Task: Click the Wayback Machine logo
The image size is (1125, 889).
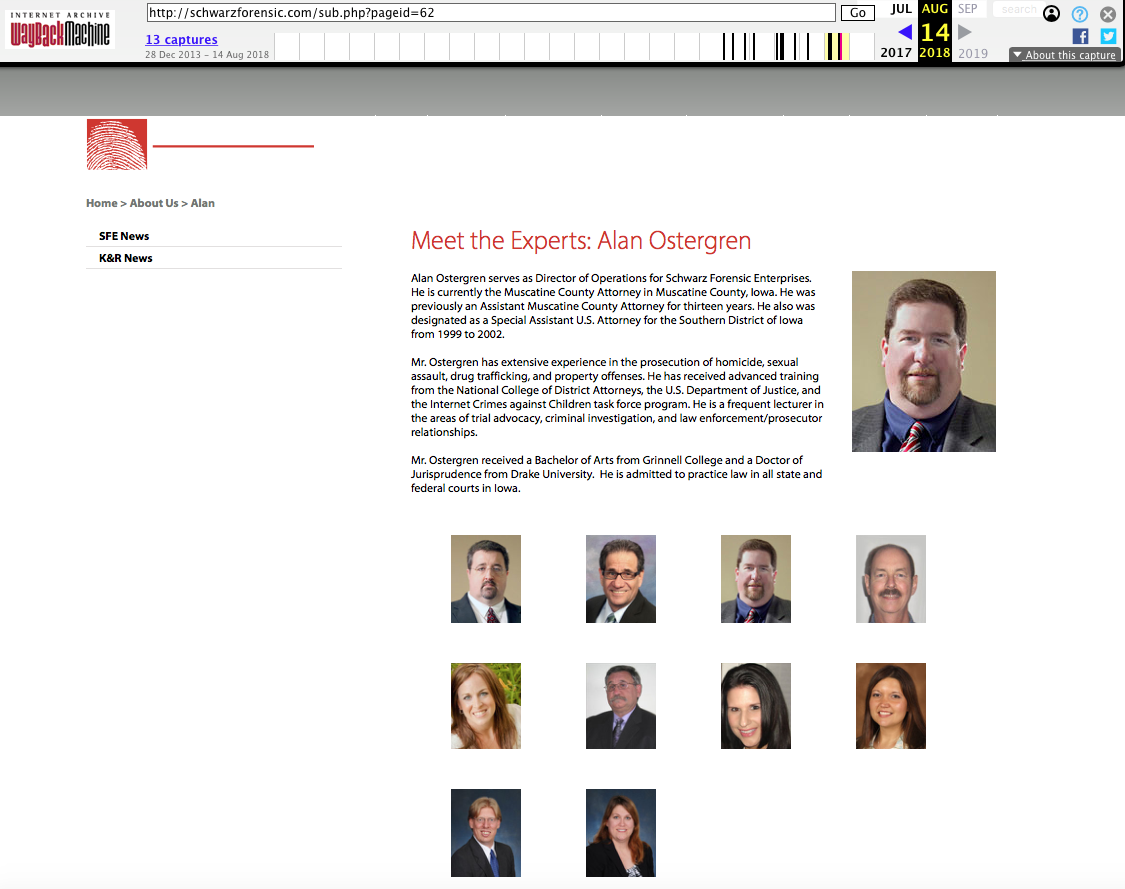Action: point(60,30)
